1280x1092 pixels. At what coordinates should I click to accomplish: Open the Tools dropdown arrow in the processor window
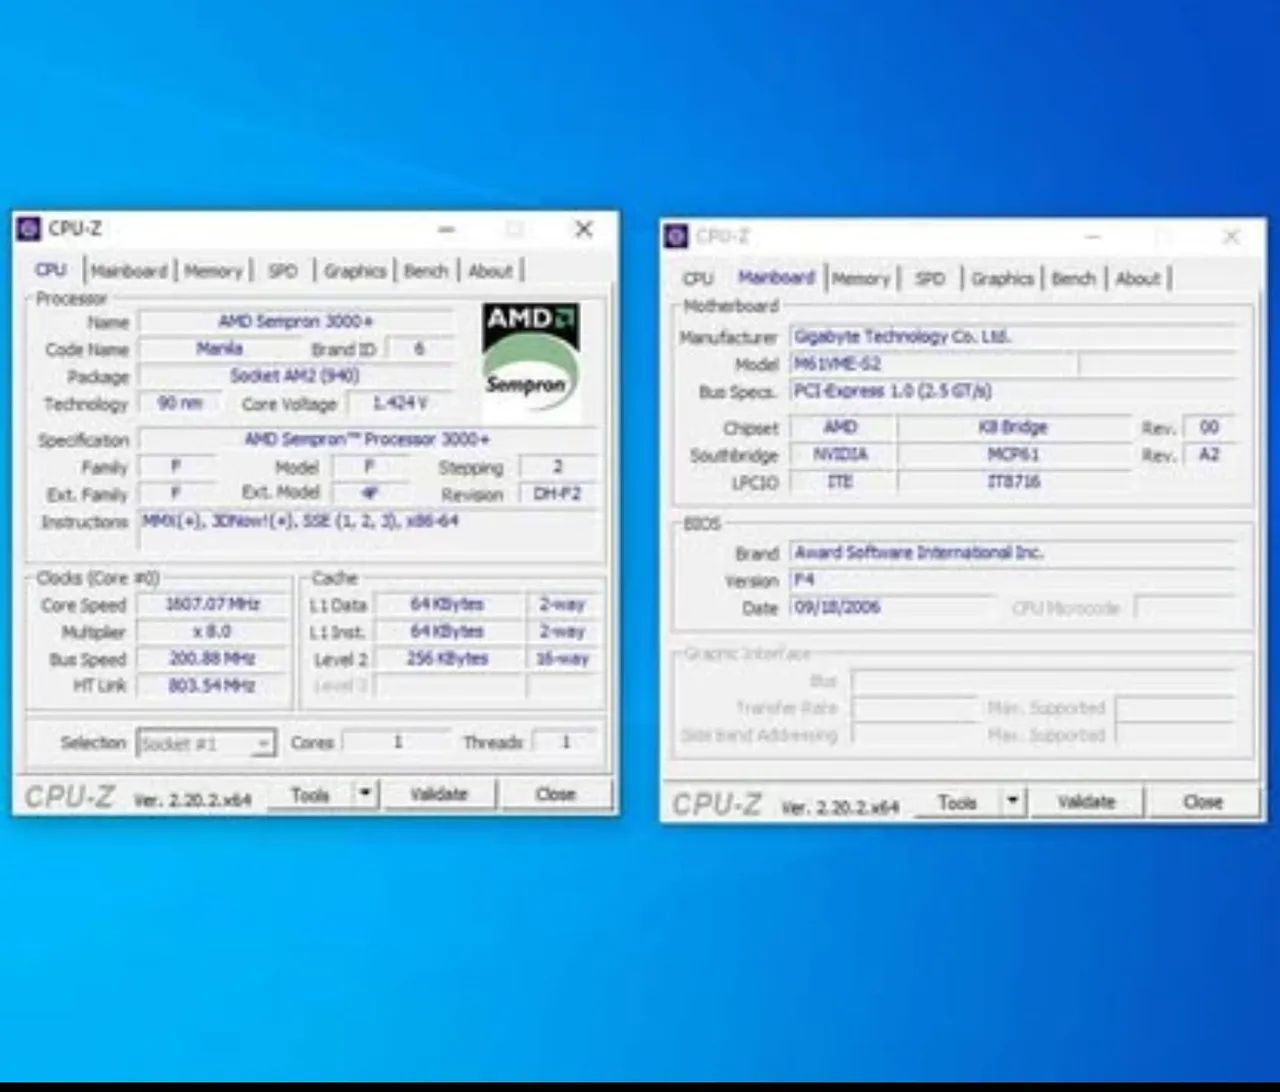click(365, 794)
